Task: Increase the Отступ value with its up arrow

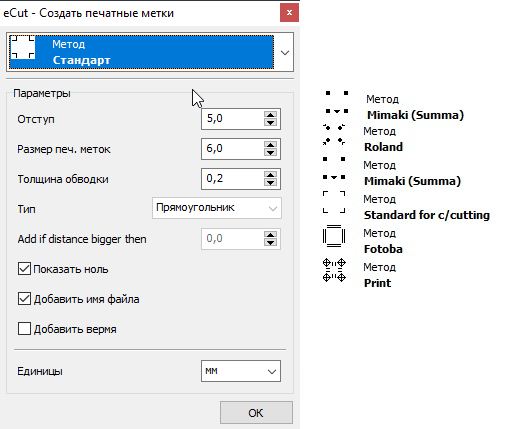Action: tap(270, 115)
